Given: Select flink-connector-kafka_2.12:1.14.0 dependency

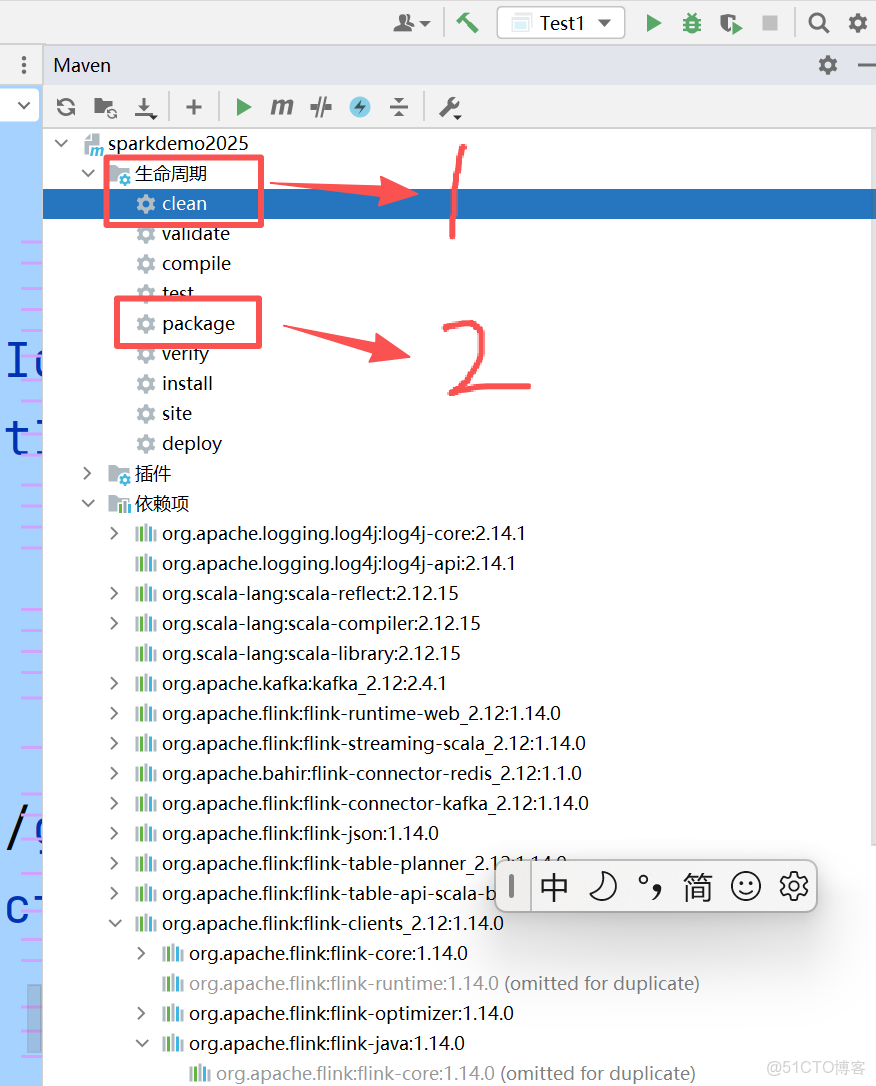Looking at the screenshot, I should click(375, 803).
